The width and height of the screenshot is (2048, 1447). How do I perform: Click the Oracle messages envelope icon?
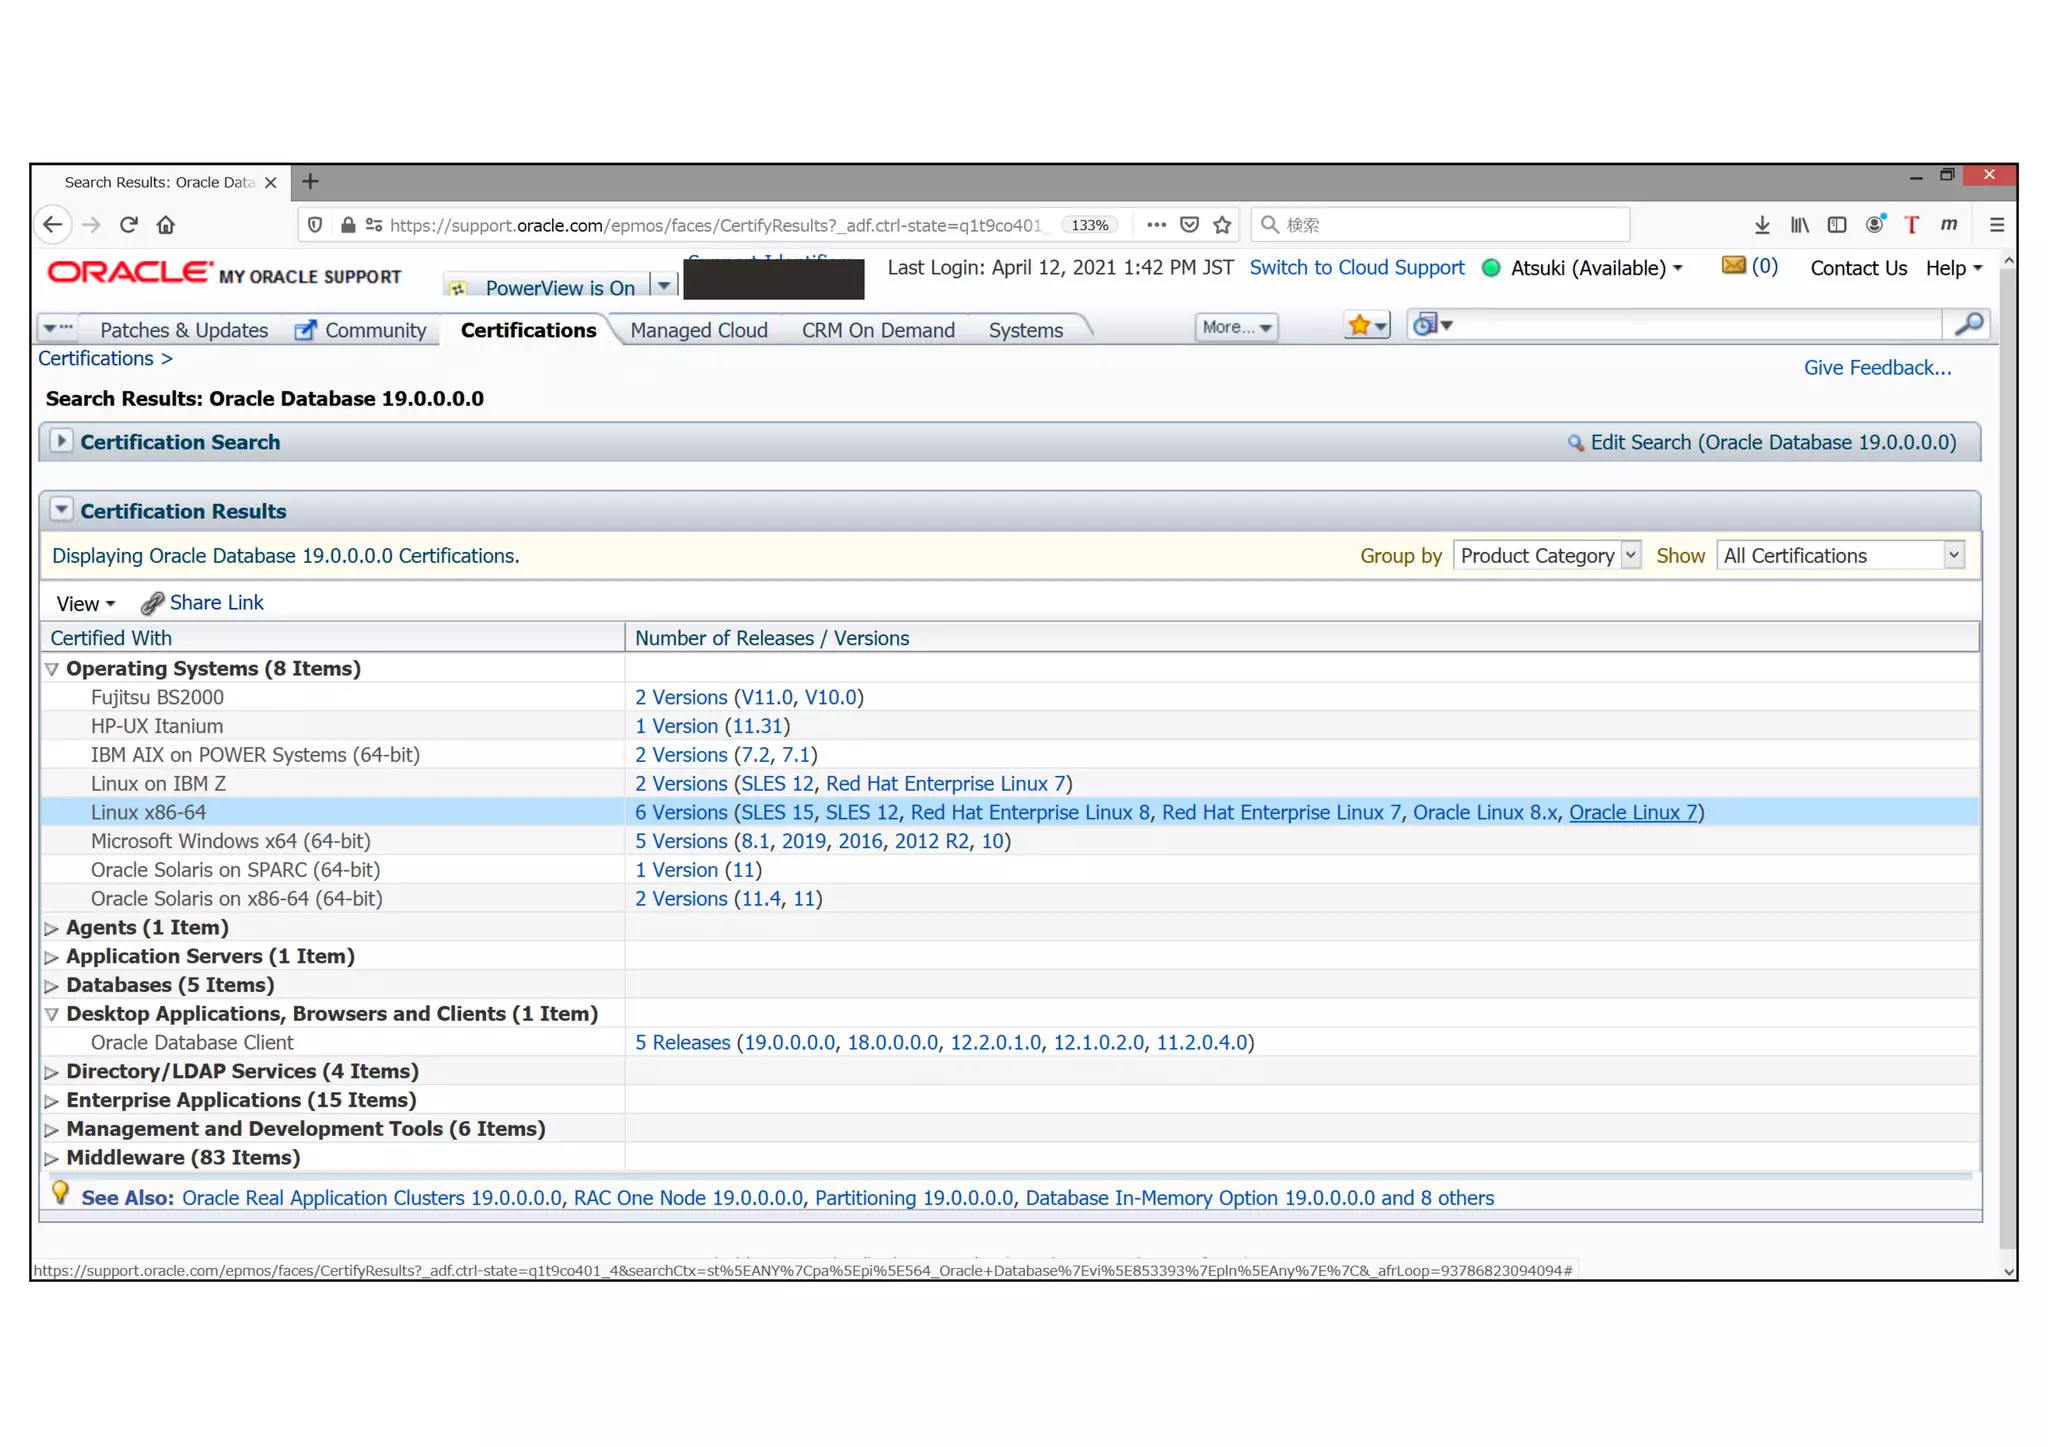[x=1734, y=265]
